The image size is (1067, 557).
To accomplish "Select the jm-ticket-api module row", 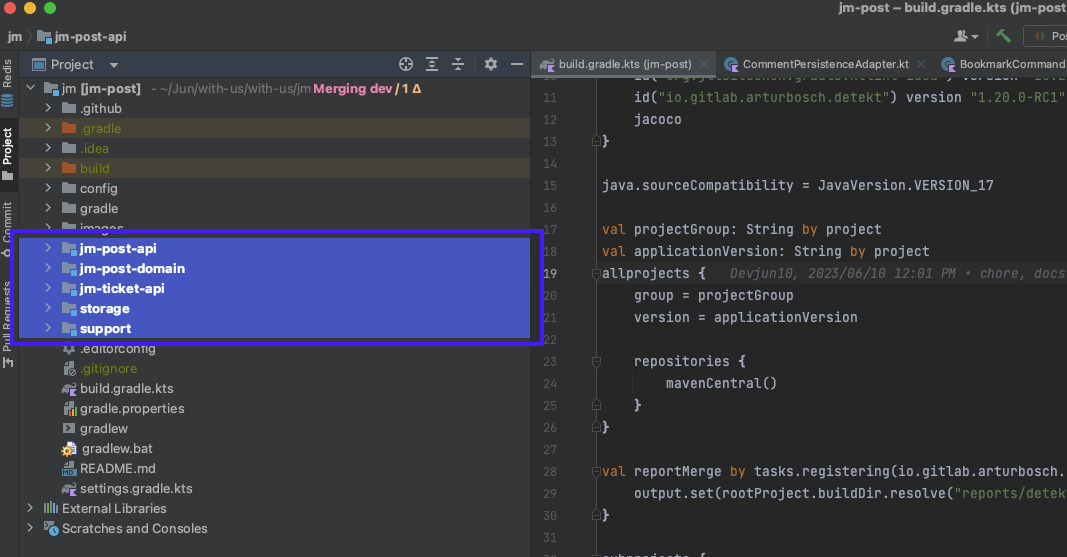I will tap(274, 288).
